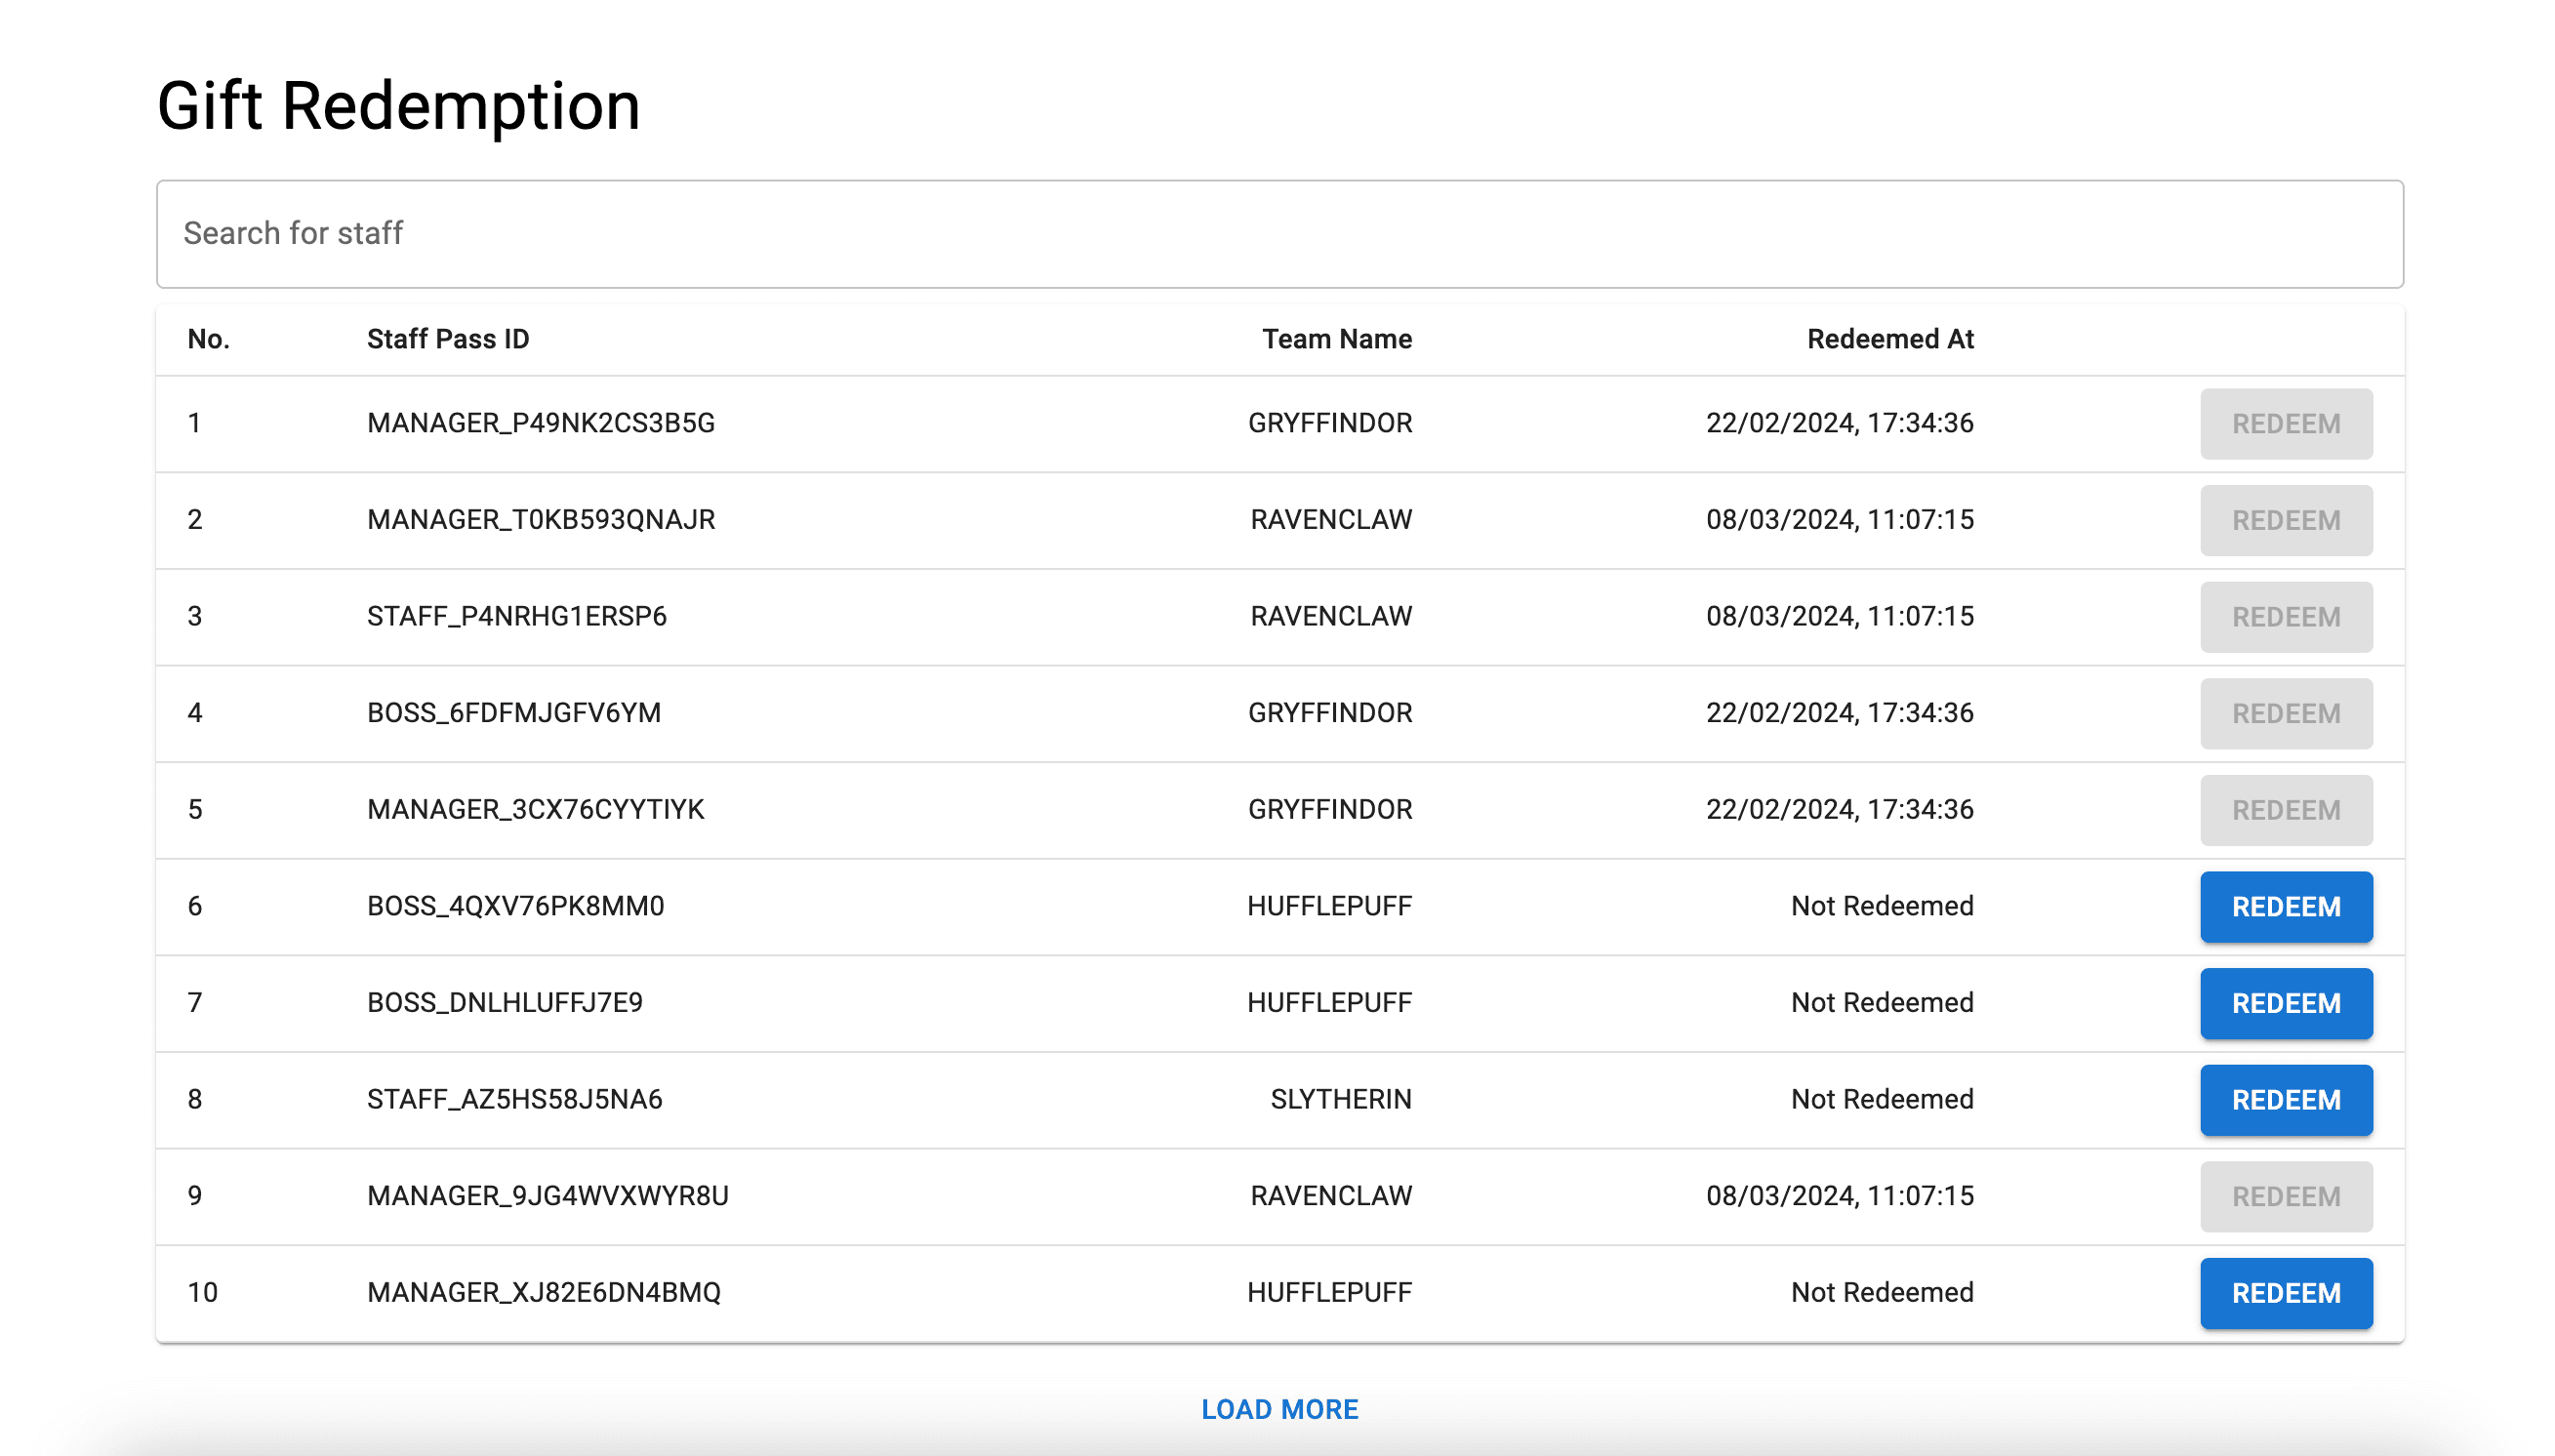Redeem gift for MANAGER_XJ82E6DN4BMQ
Screen dimensions: 2555x1456
(2284, 1292)
